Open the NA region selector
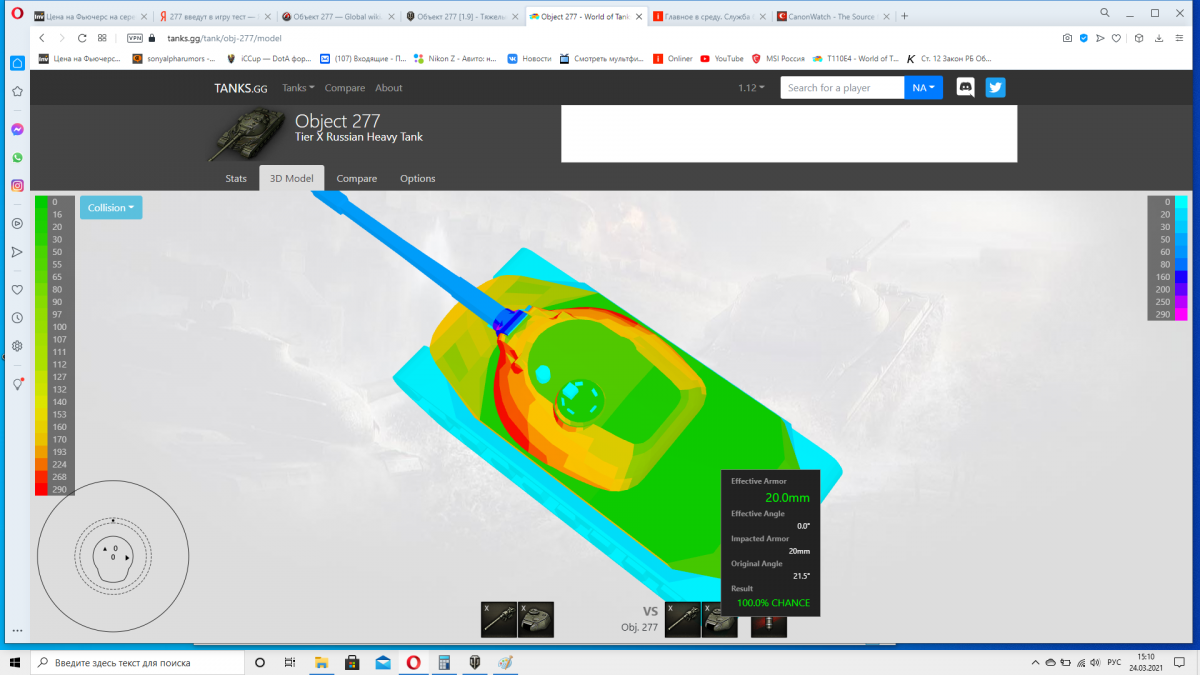 coord(924,88)
